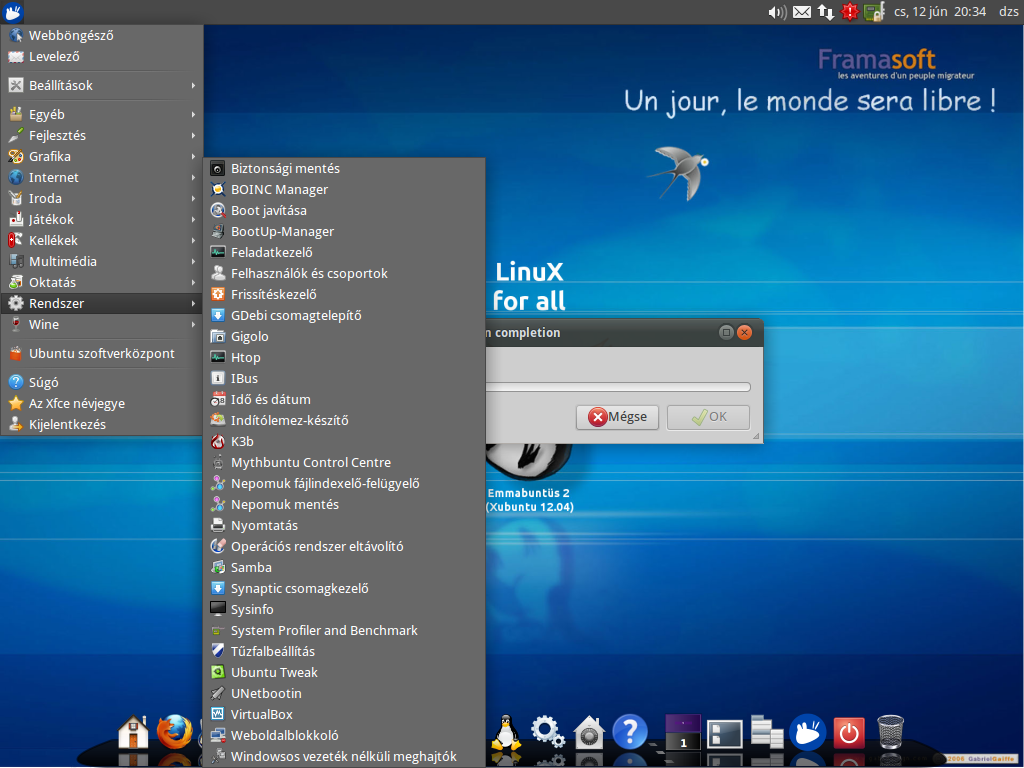This screenshot has height=768, width=1024.
Task: Open IBus
Action: coord(344,378)
